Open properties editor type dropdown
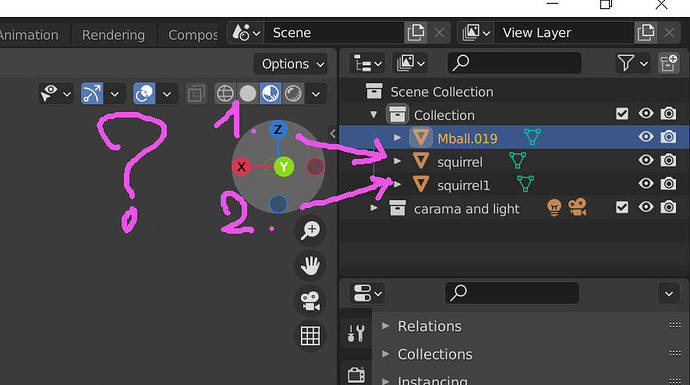Viewport: 690px width, 385px height. (x=367, y=293)
